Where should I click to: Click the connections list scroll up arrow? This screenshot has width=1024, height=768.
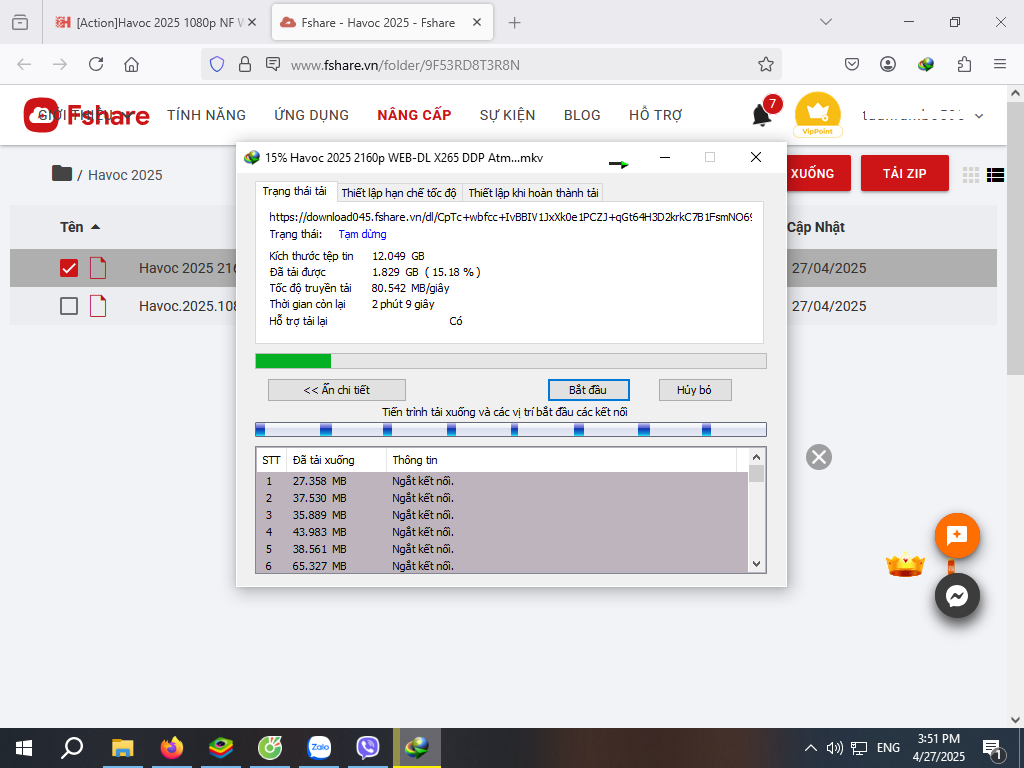click(756, 457)
